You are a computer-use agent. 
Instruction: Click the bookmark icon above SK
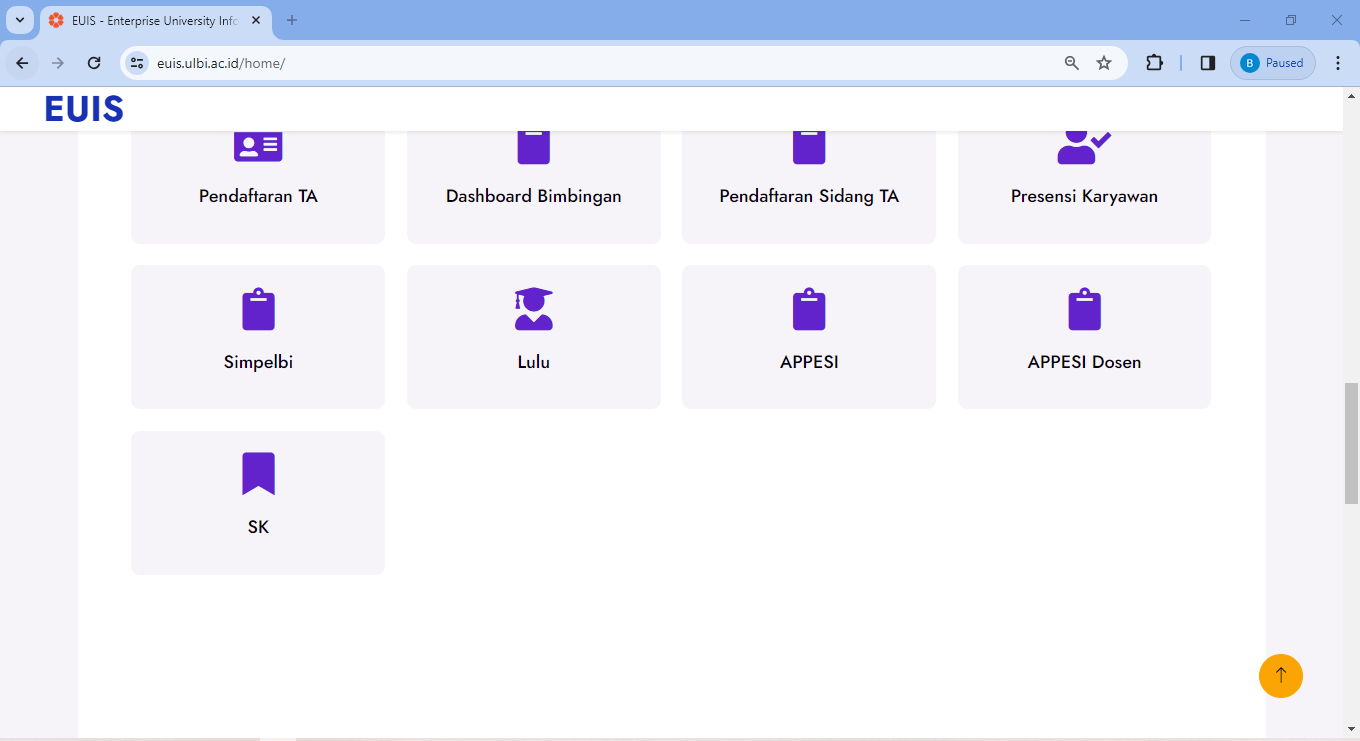click(258, 474)
